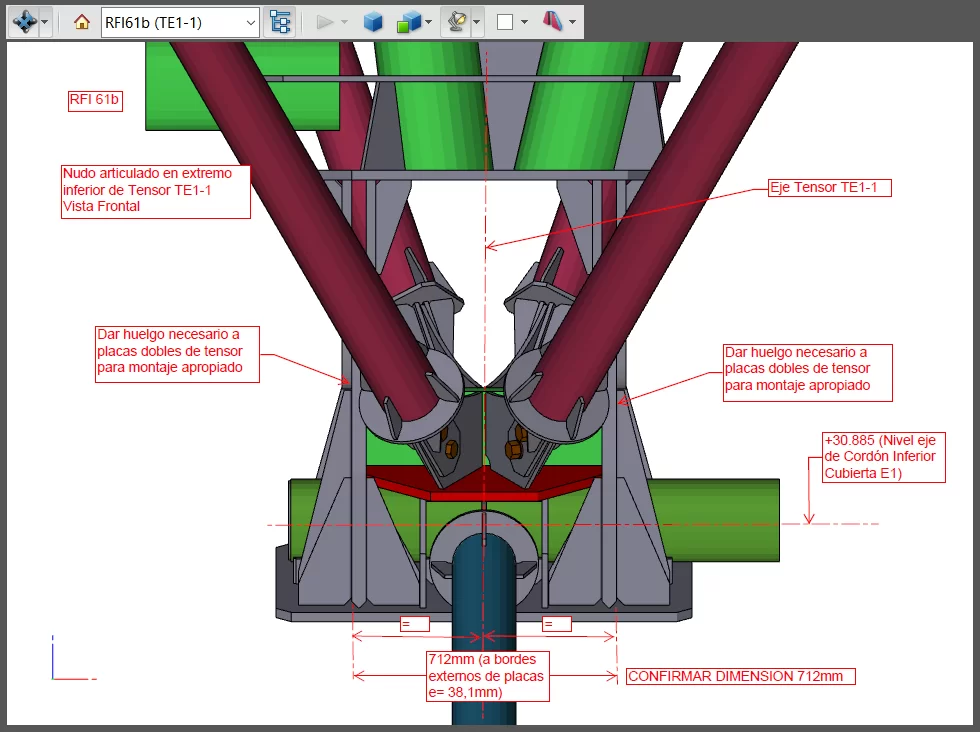Toggle the Model Tree panel
980x732 pixels.
tap(281, 22)
